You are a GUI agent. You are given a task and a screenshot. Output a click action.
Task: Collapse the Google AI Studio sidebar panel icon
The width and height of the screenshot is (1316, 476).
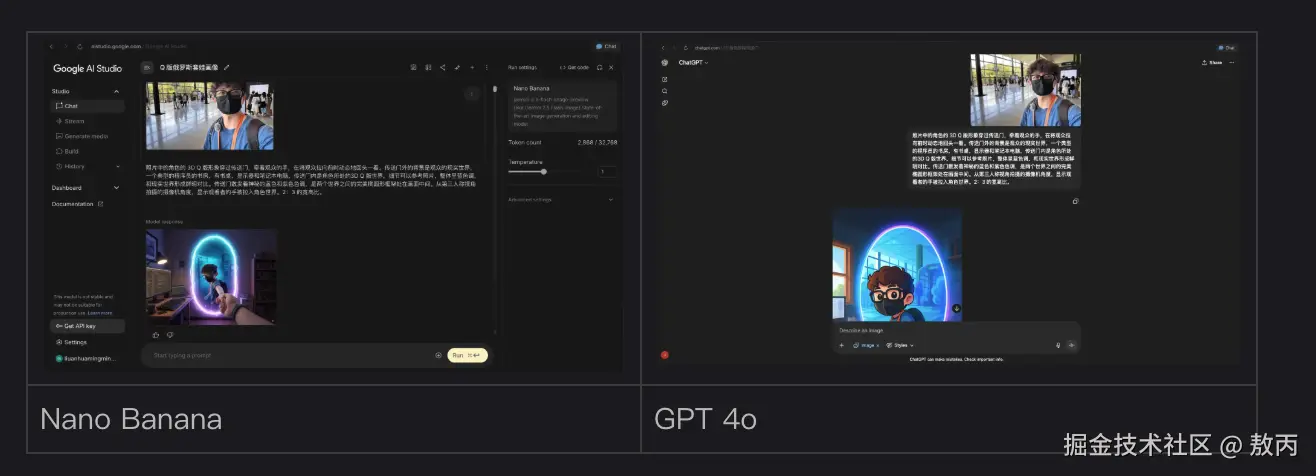[x=147, y=67]
